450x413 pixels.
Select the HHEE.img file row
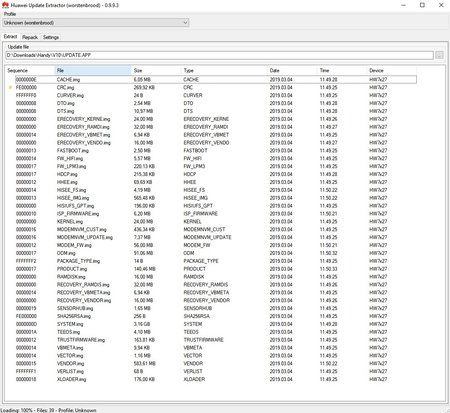(216, 182)
